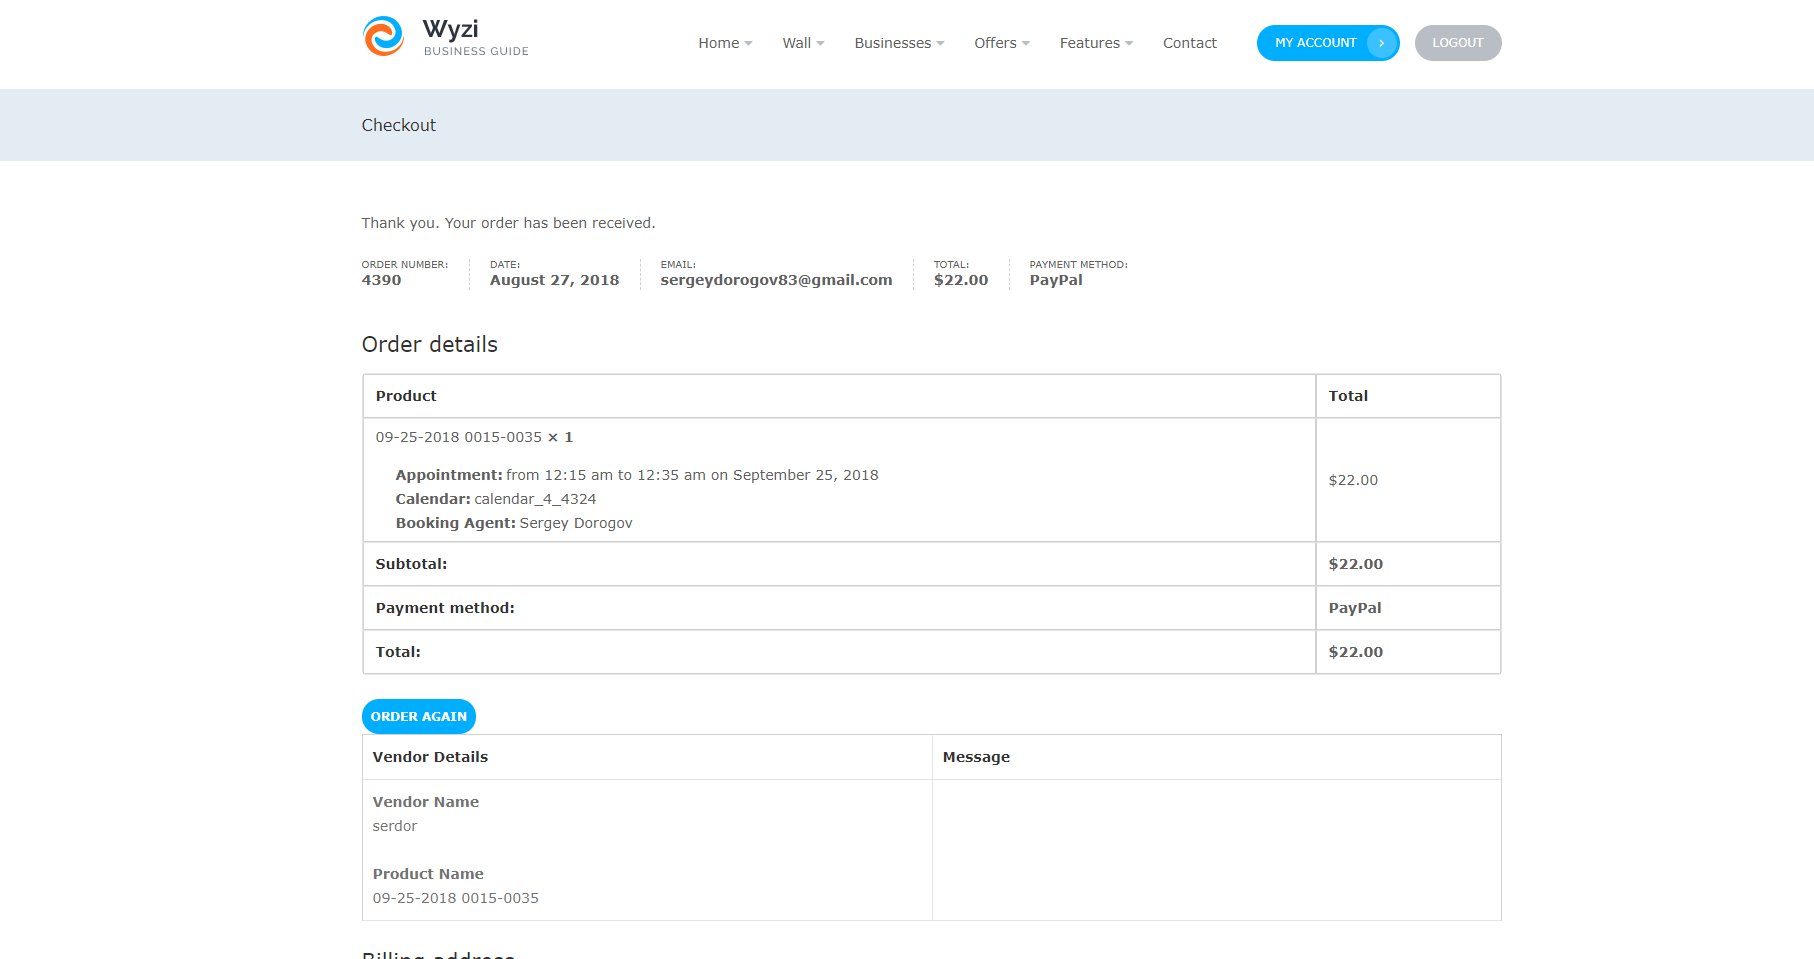1814x959 pixels.
Task: Click the vendor name serdor
Action: click(395, 826)
